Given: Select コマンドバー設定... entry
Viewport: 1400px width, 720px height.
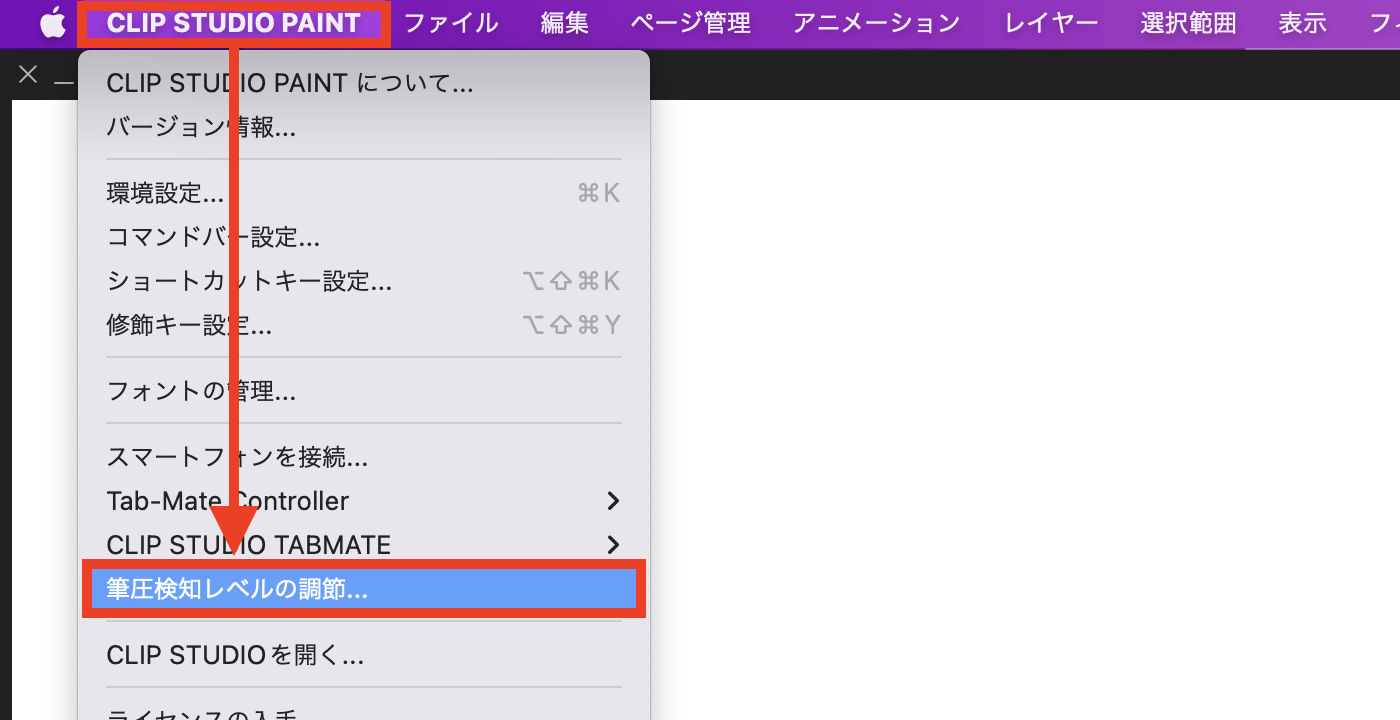Looking at the screenshot, I should point(213,237).
